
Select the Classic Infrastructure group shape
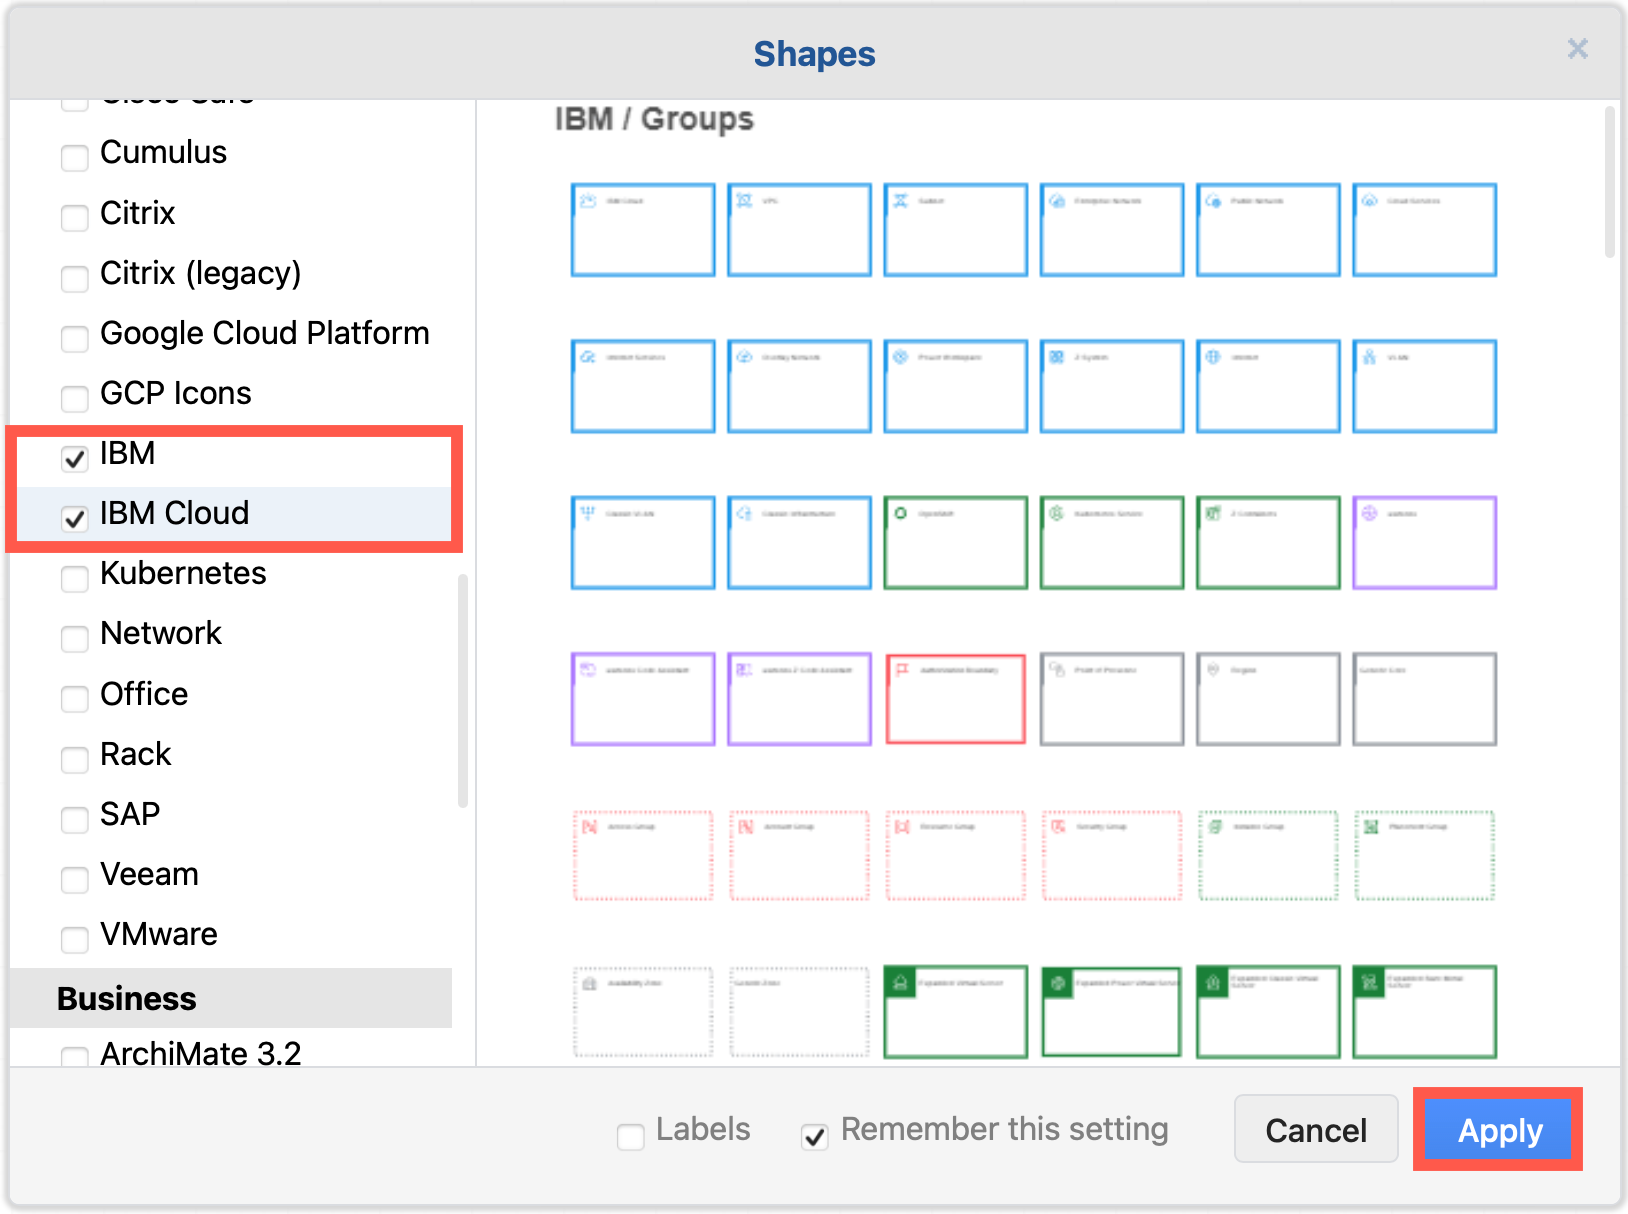click(799, 542)
